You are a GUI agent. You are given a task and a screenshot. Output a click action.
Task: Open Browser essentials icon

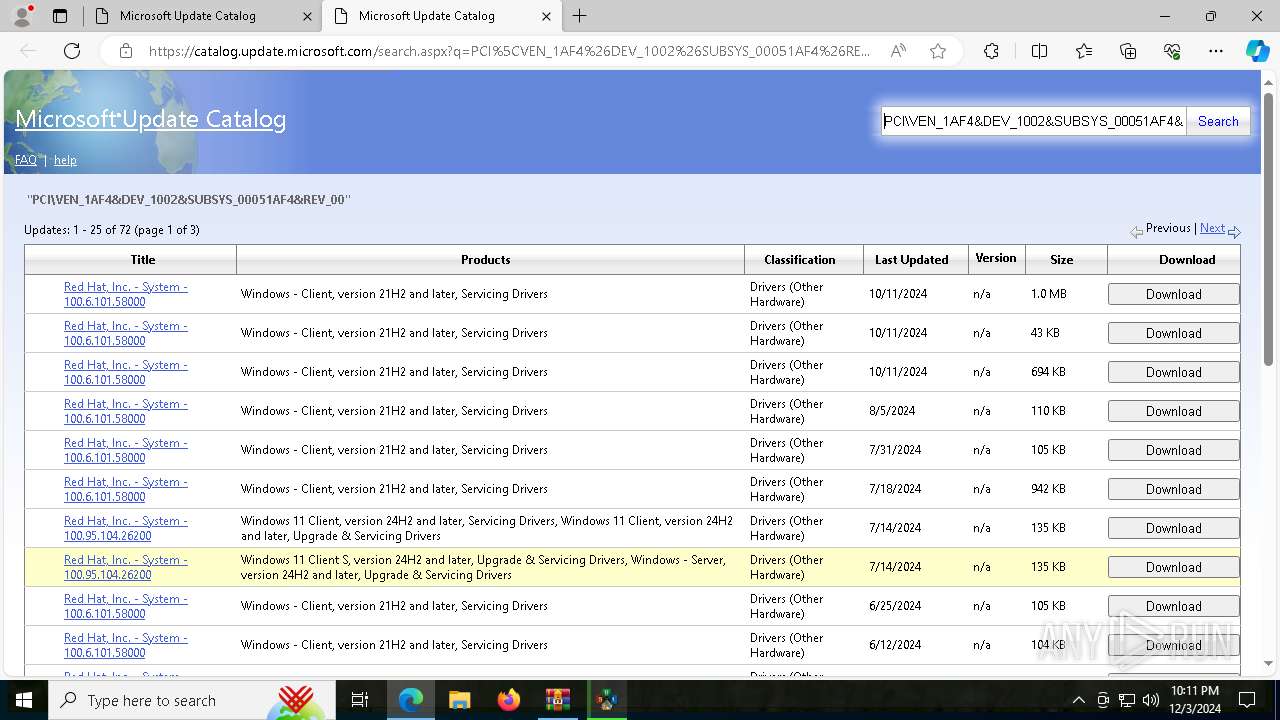click(x=1172, y=51)
